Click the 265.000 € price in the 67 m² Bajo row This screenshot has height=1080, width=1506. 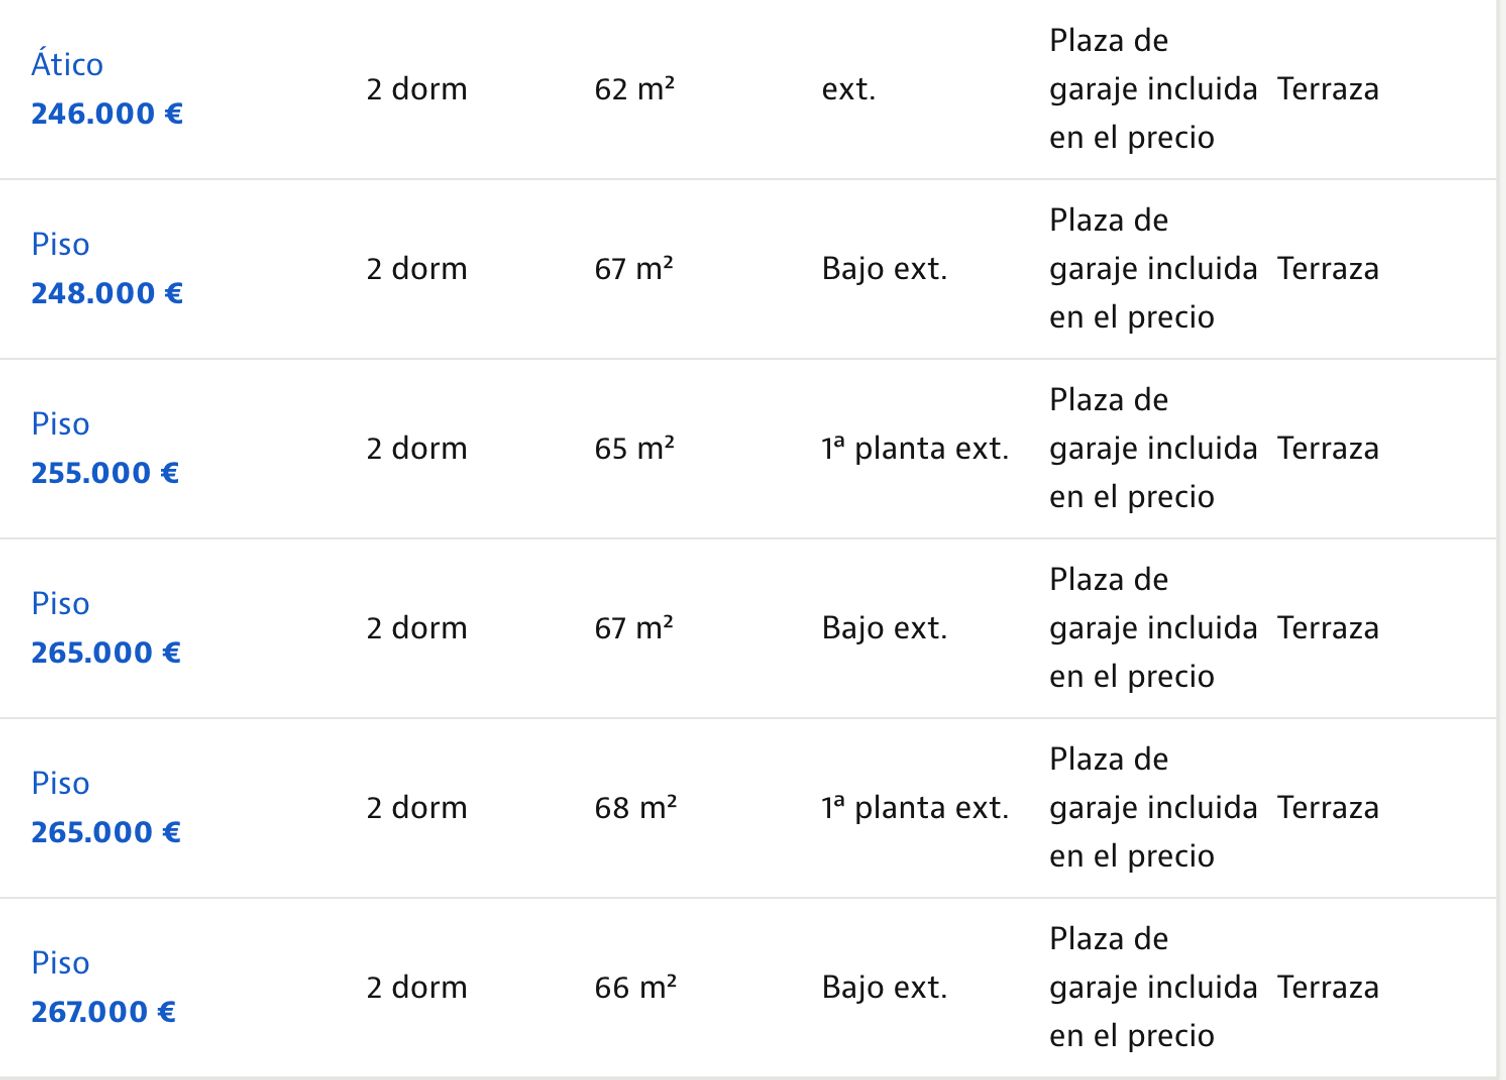point(106,653)
